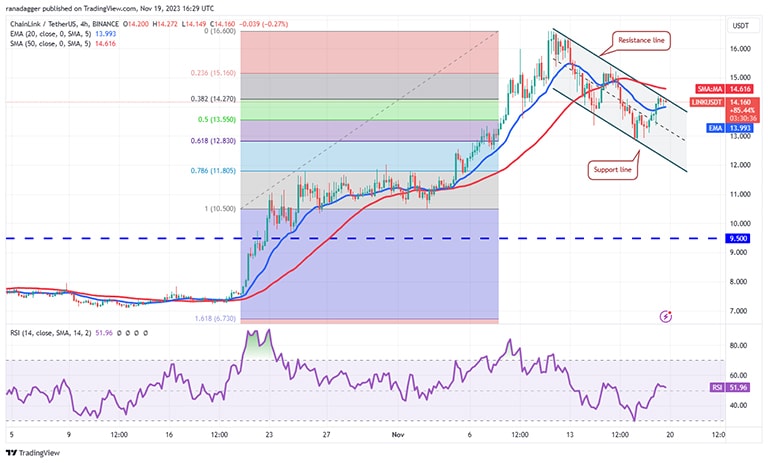This screenshot has width=768, height=463.
Task: Click the 1.618 (6.730) Fibonacci level label
Action: [x=215, y=318]
